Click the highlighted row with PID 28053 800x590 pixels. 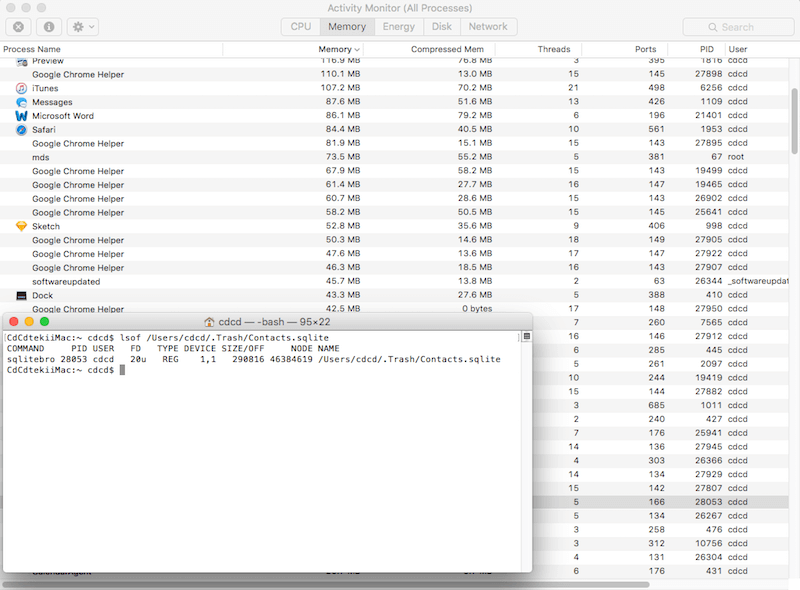tap(661, 502)
